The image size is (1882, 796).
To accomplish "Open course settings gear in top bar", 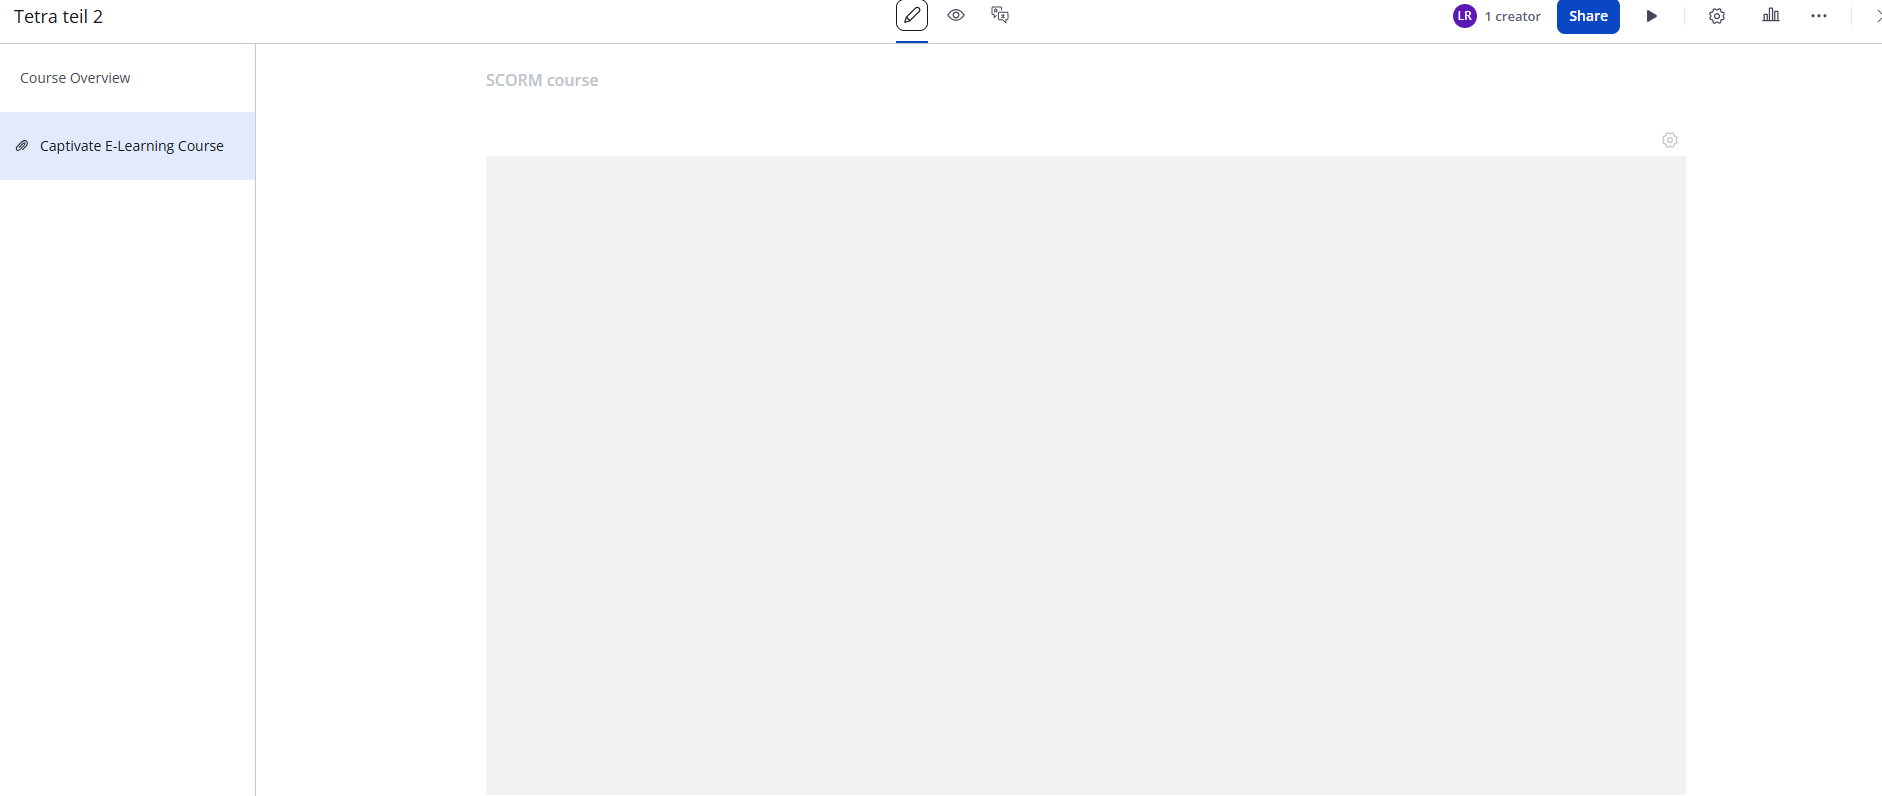I will (1716, 17).
